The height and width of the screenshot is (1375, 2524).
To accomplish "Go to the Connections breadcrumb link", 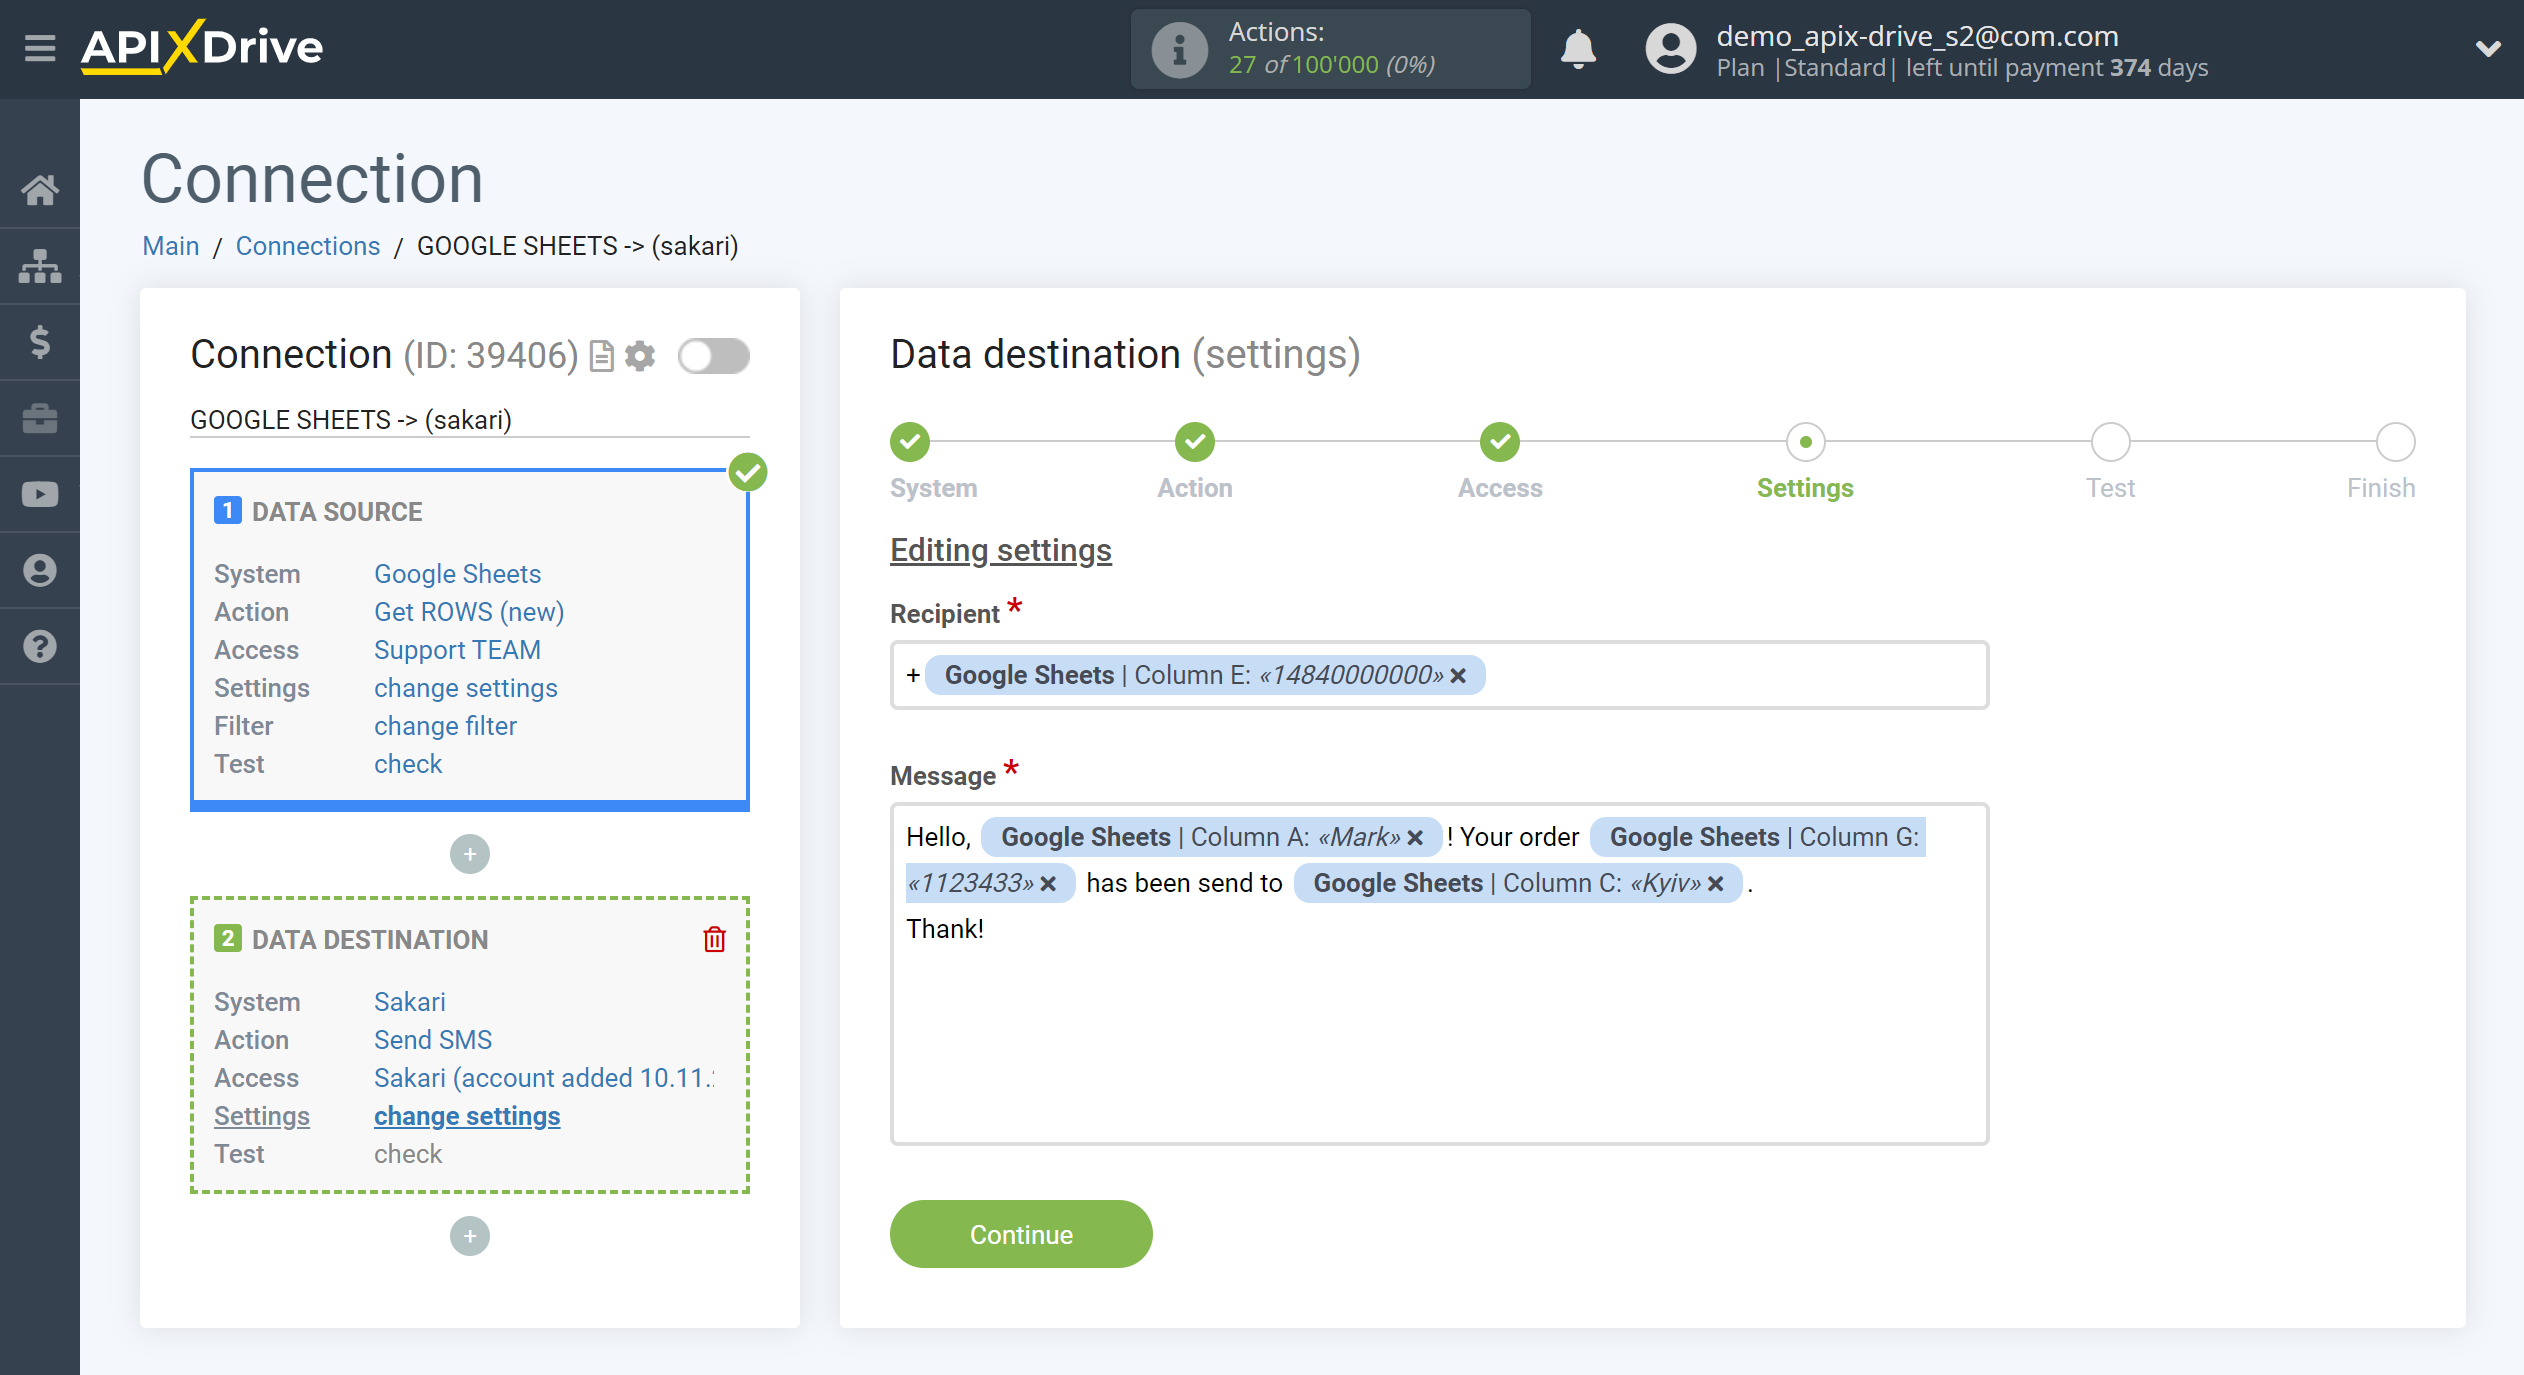I will pyautogui.click(x=308, y=246).
